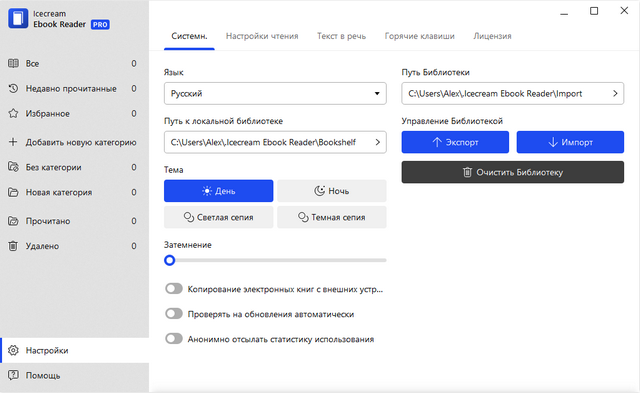Expand the local library Bookshelf path chevron

point(378,142)
